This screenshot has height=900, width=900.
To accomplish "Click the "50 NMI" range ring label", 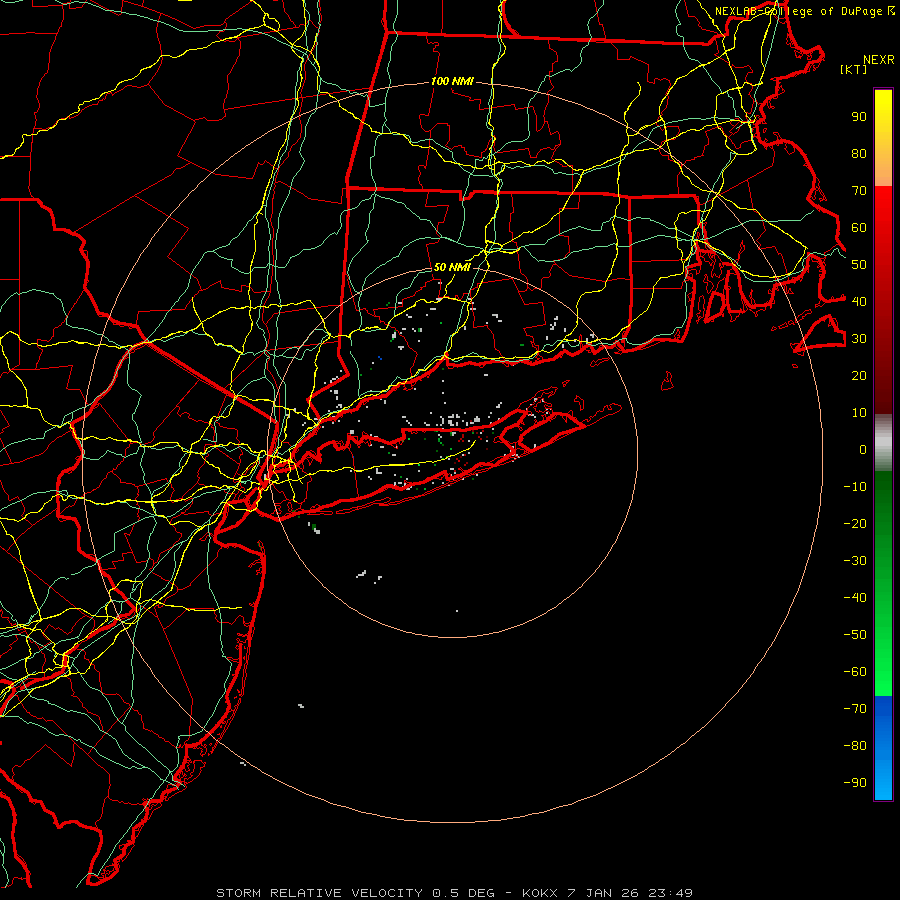I will click(x=452, y=267).
